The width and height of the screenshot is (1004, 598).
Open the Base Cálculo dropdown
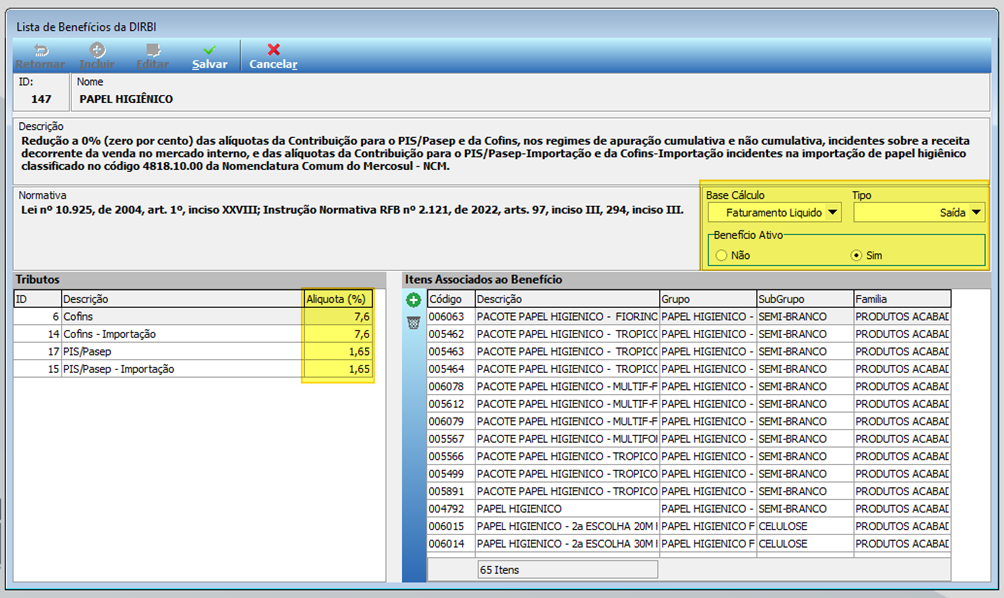[774, 213]
